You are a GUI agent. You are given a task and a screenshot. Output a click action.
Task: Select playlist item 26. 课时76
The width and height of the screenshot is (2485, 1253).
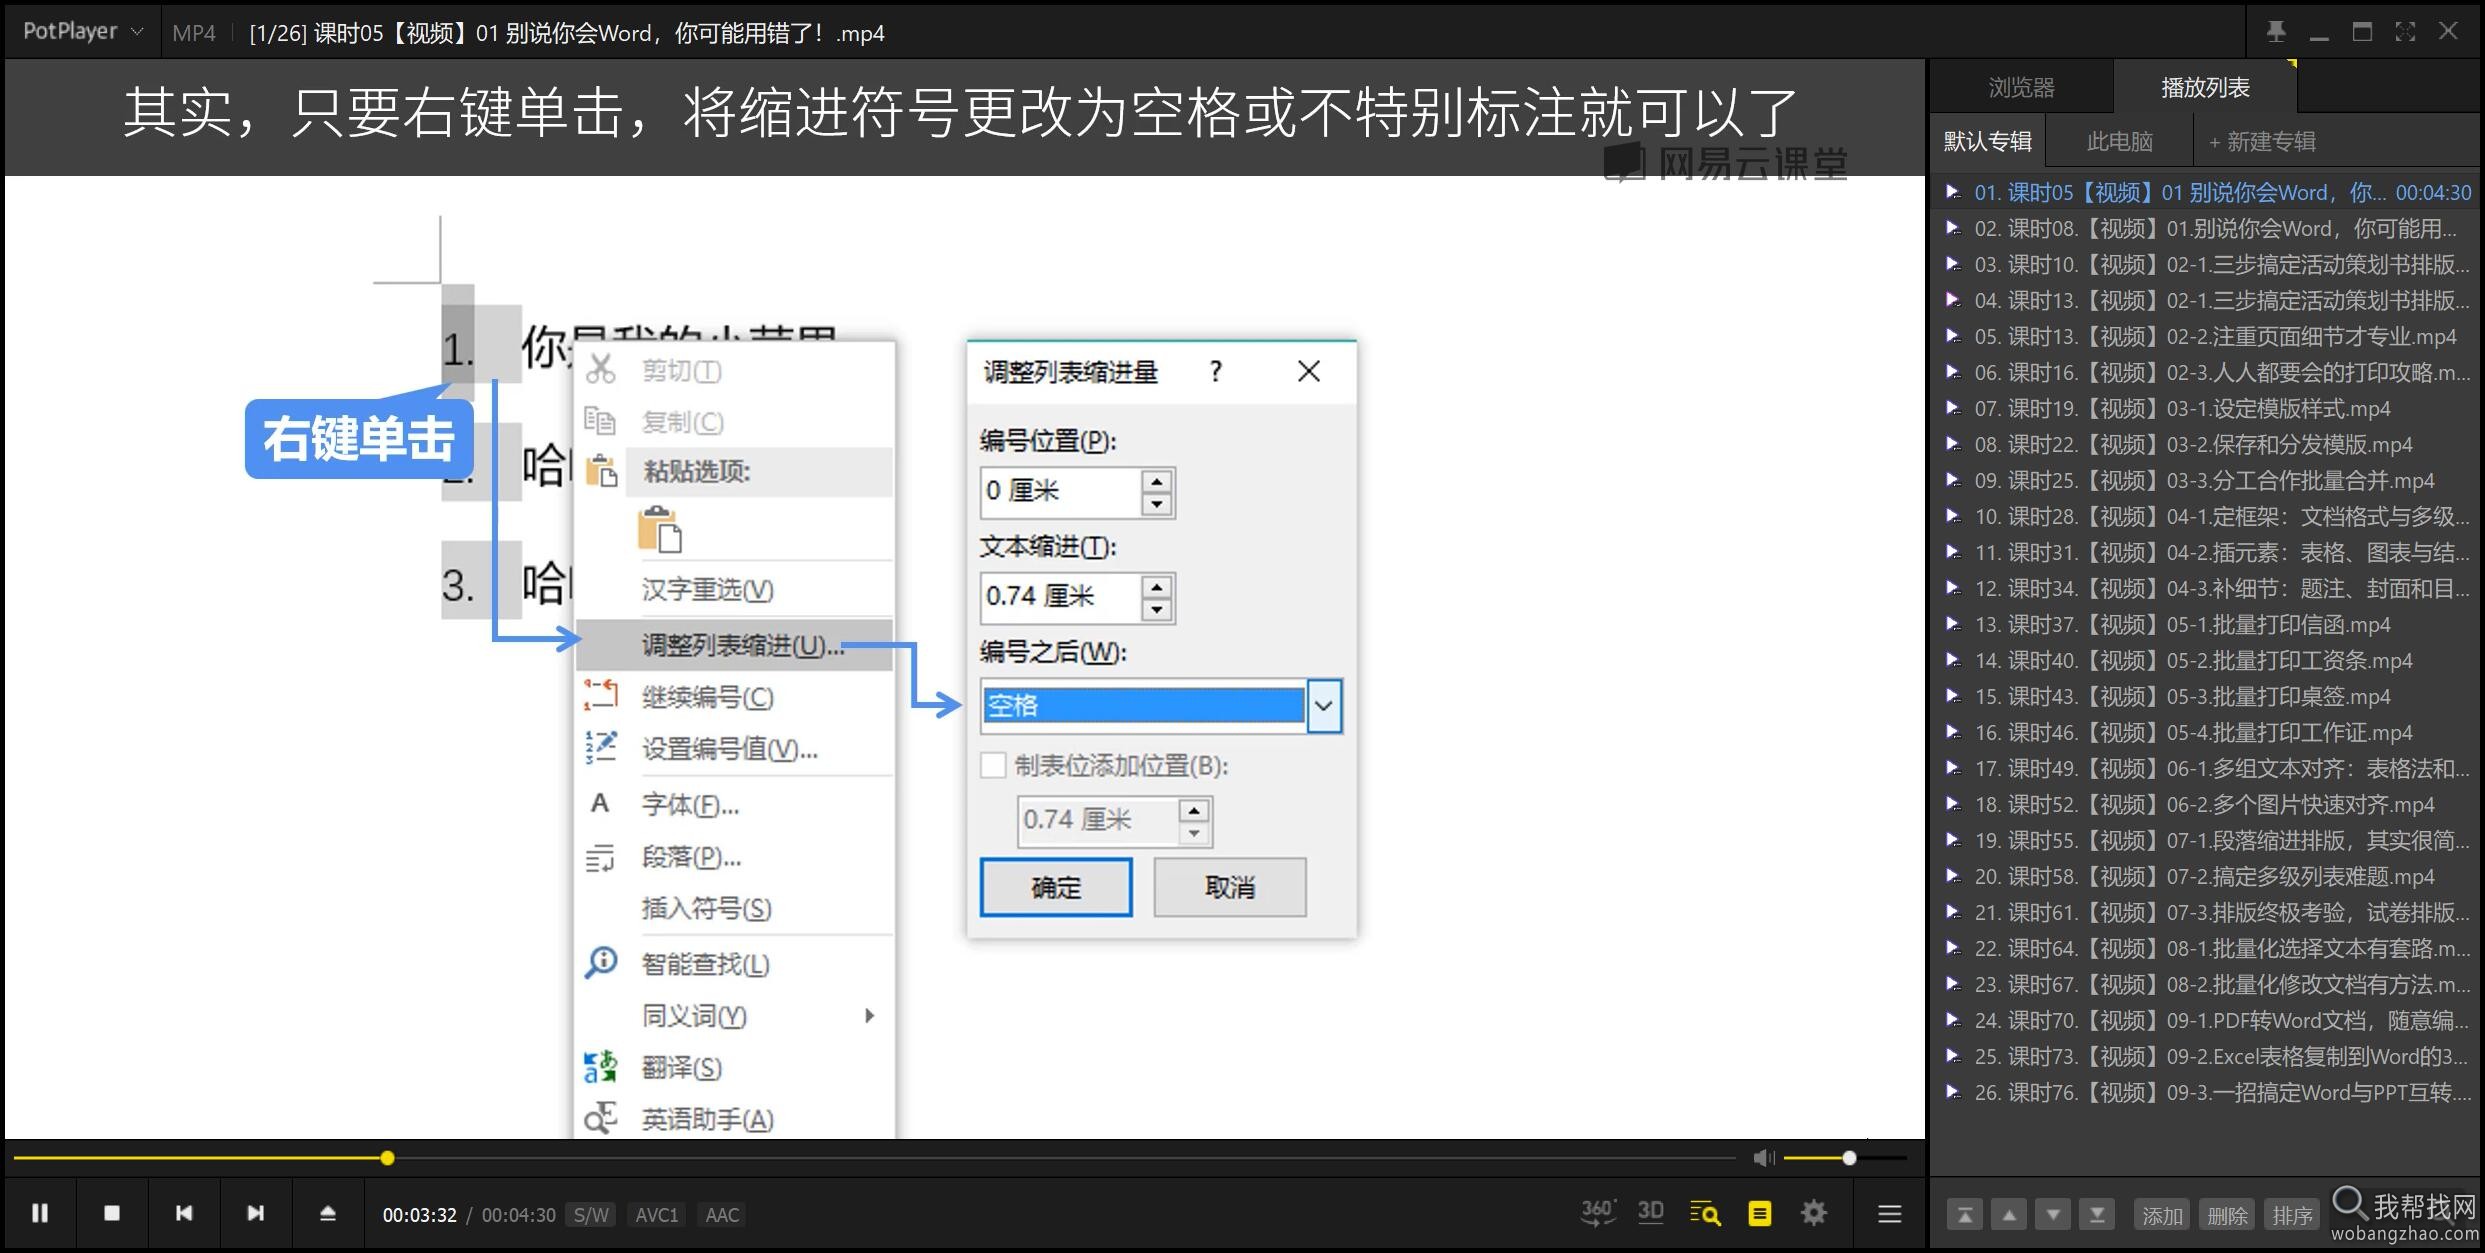click(x=2207, y=1092)
